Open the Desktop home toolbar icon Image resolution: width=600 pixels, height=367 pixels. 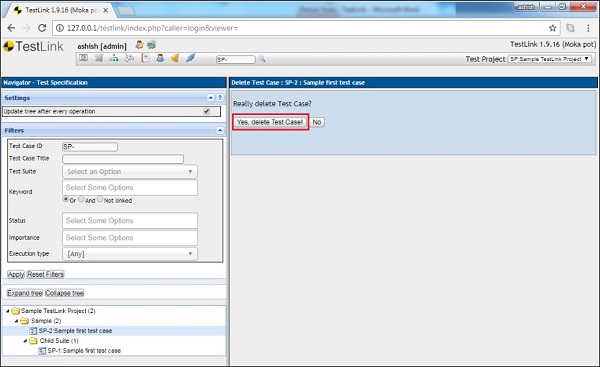point(83,58)
